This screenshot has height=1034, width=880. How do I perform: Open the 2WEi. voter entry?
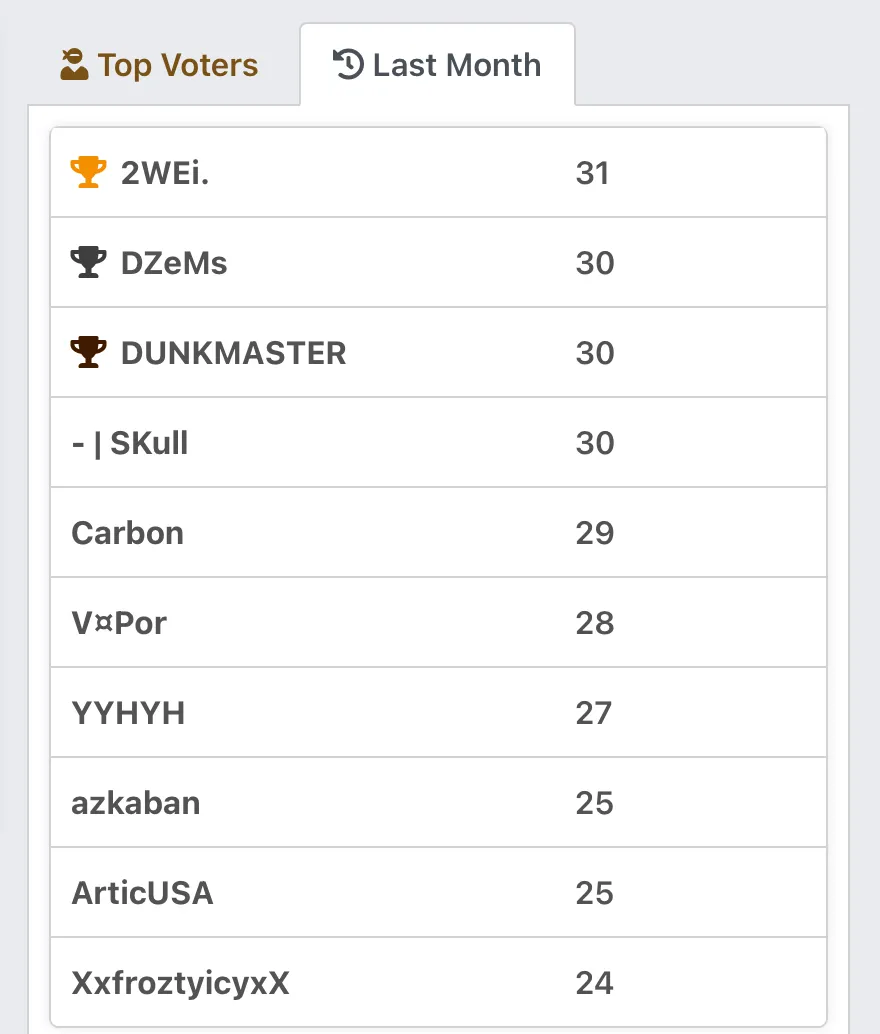[x=438, y=172]
